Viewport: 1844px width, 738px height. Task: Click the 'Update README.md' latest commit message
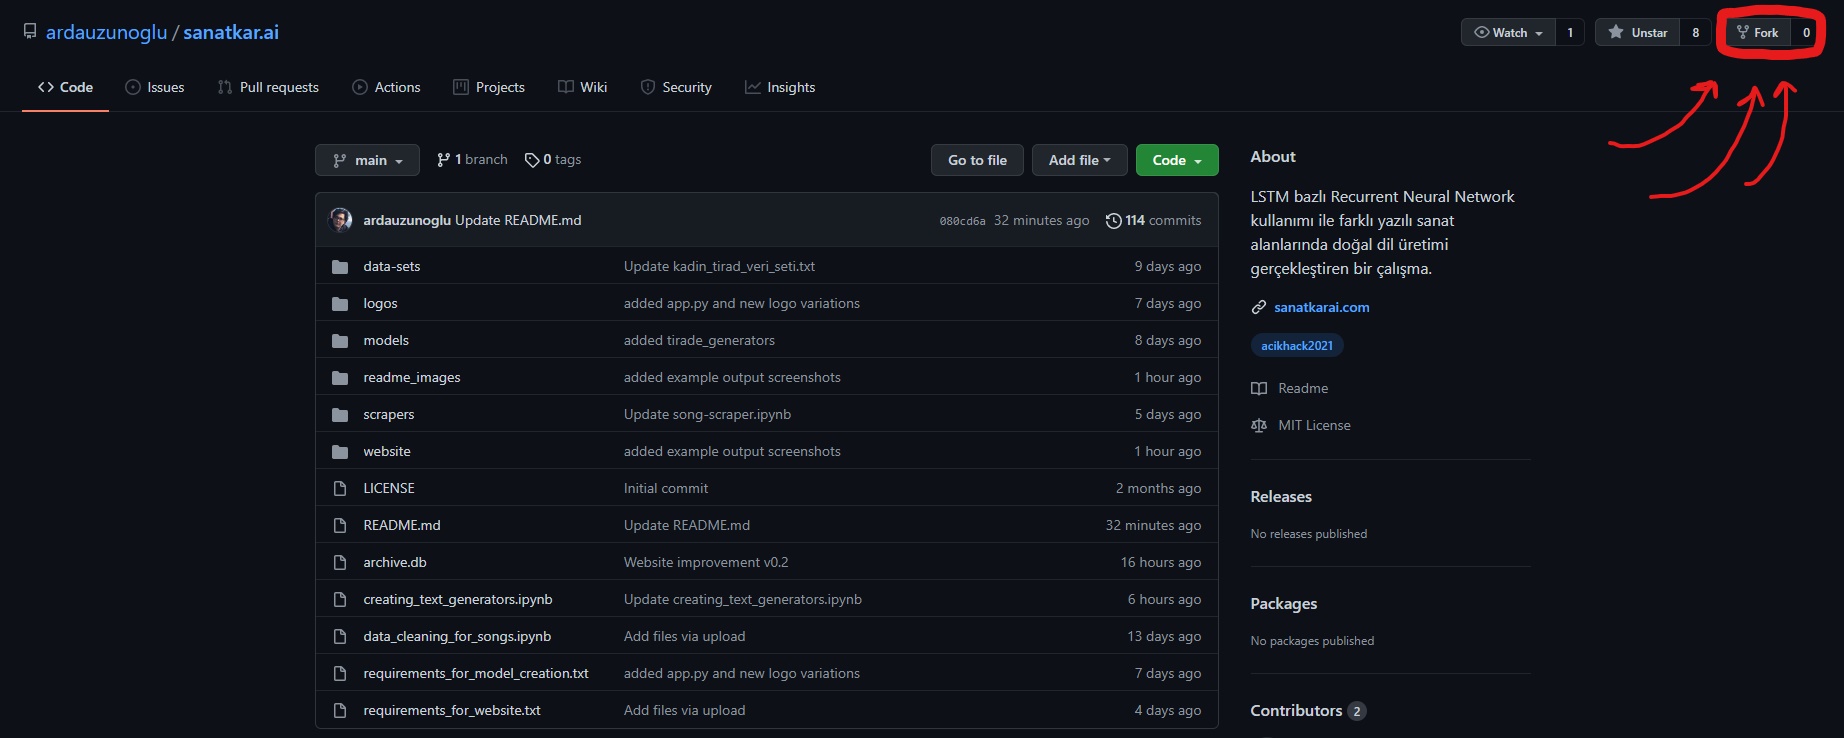click(x=518, y=220)
